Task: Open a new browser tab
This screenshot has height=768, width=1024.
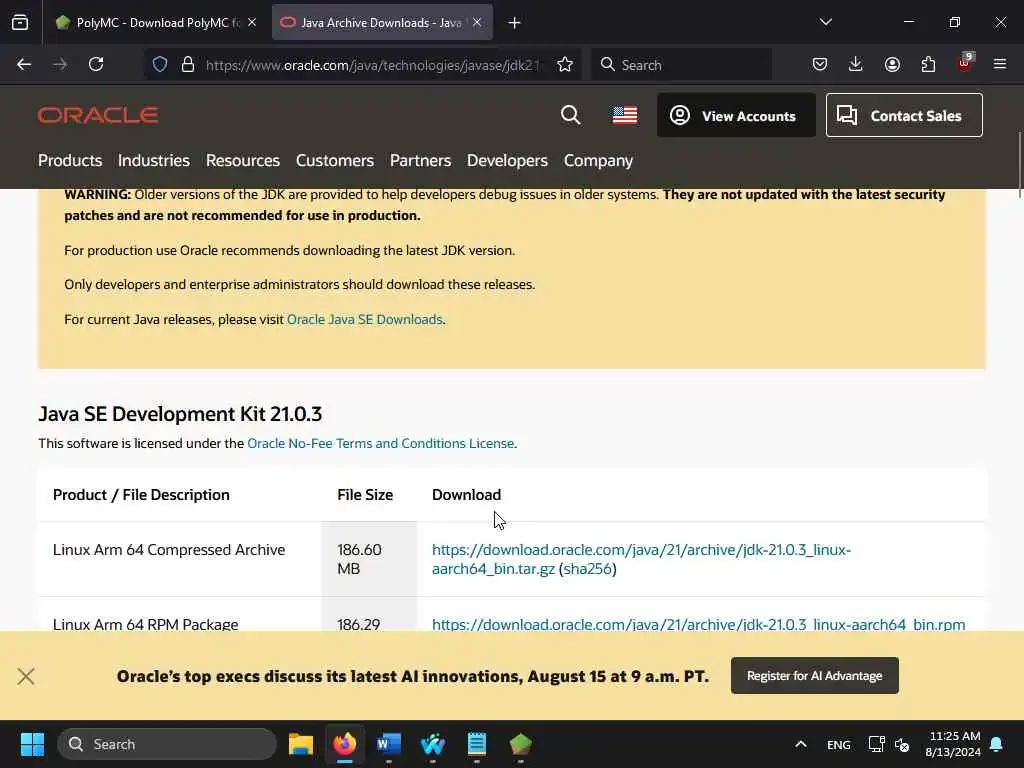Action: (x=515, y=23)
